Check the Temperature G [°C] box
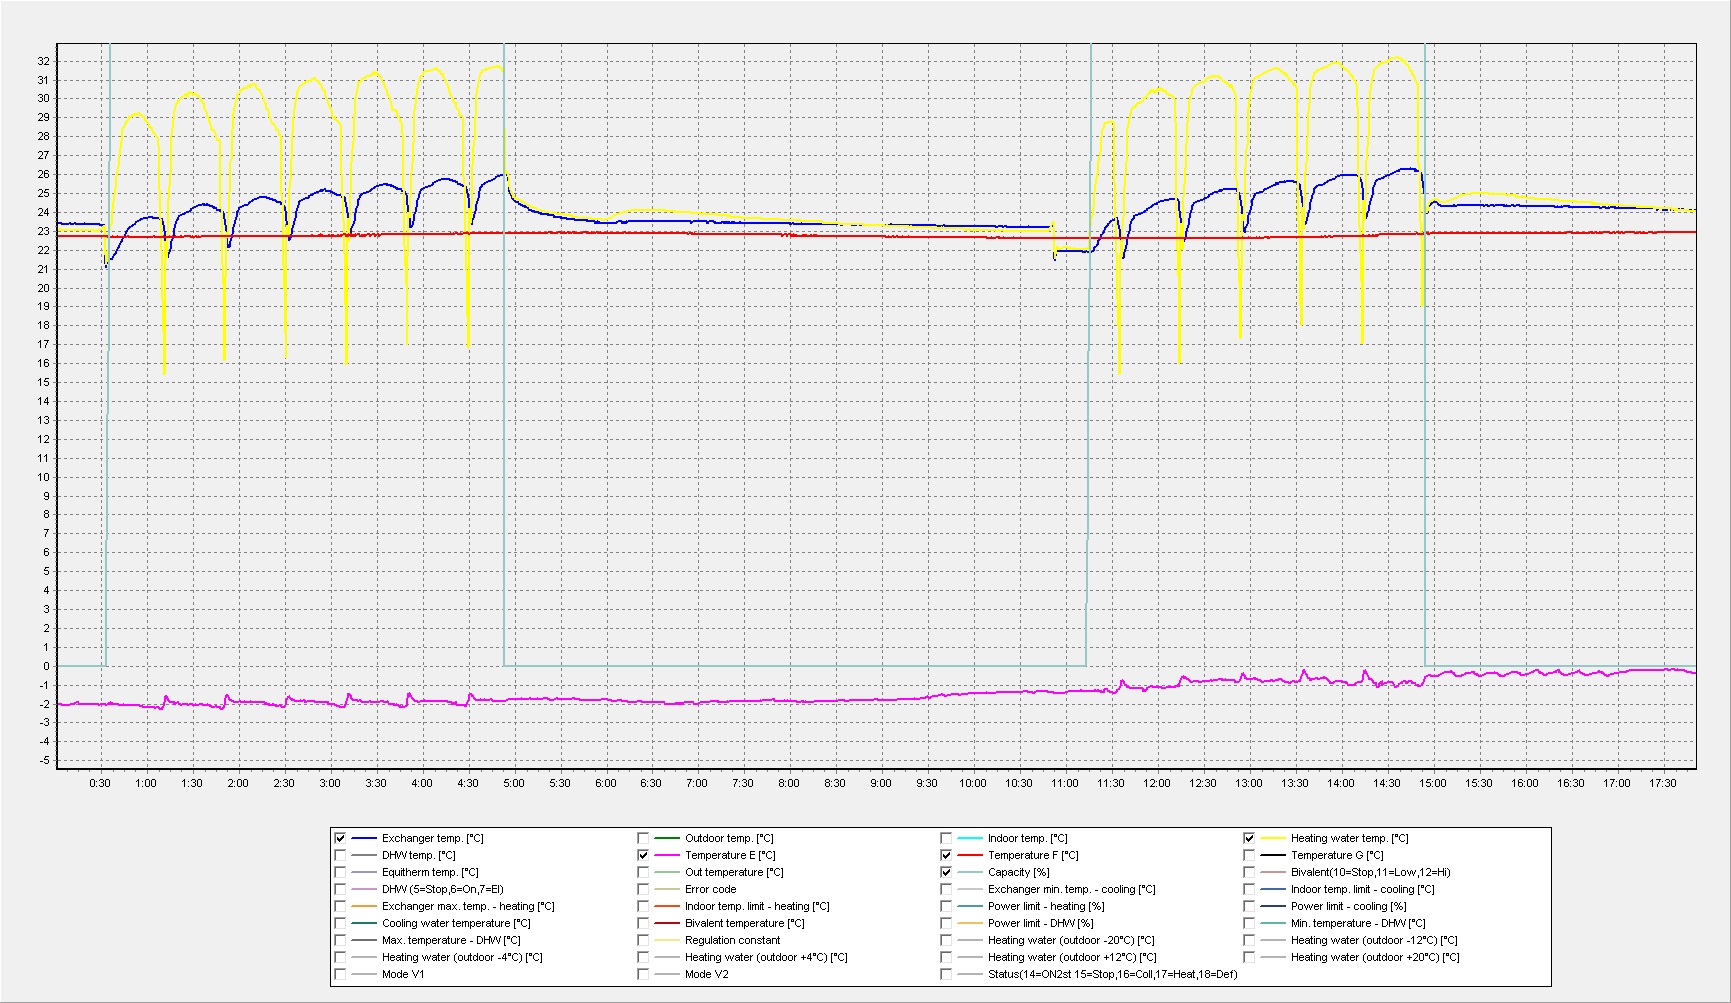The height and width of the screenshot is (1003, 1731). pyautogui.click(x=1249, y=855)
